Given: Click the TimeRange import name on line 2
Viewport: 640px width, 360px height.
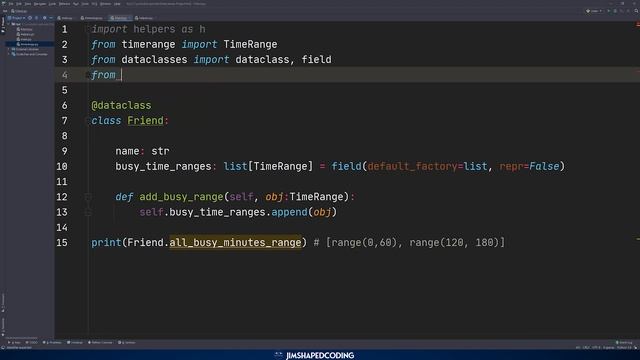Looking at the screenshot, I should tap(250, 44).
